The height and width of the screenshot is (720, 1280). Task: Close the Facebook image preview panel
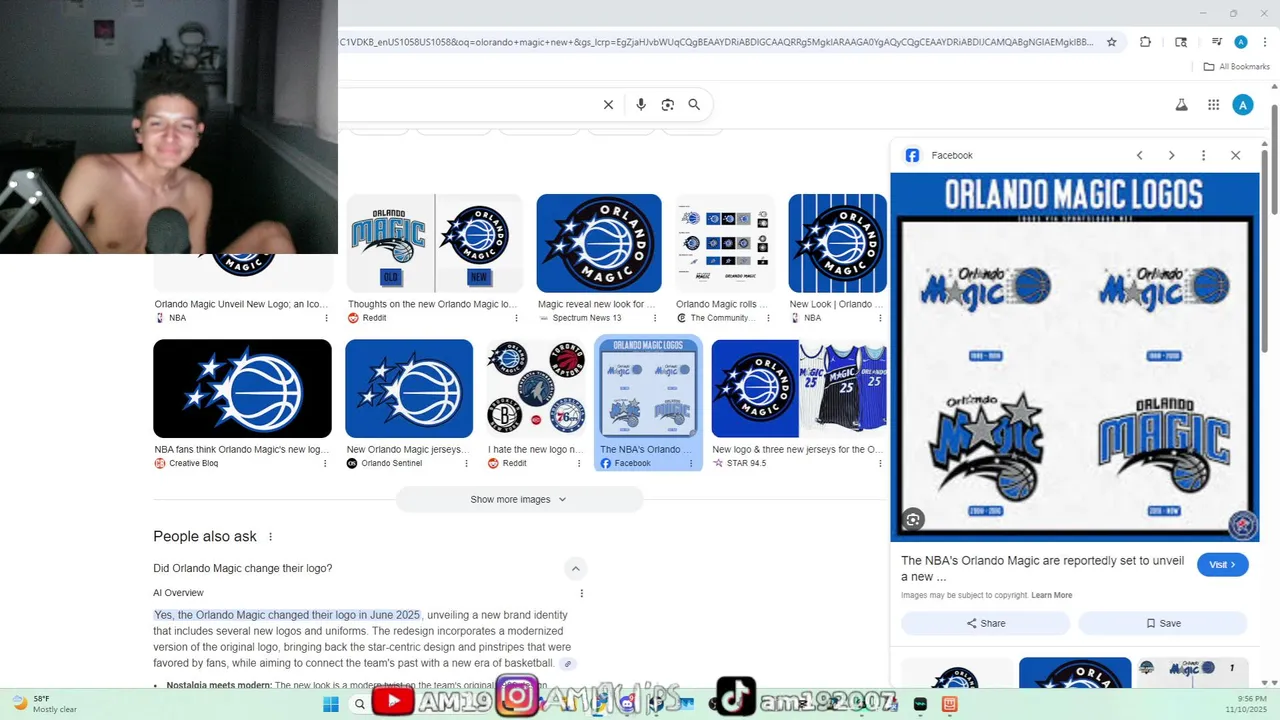point(1235,155)
